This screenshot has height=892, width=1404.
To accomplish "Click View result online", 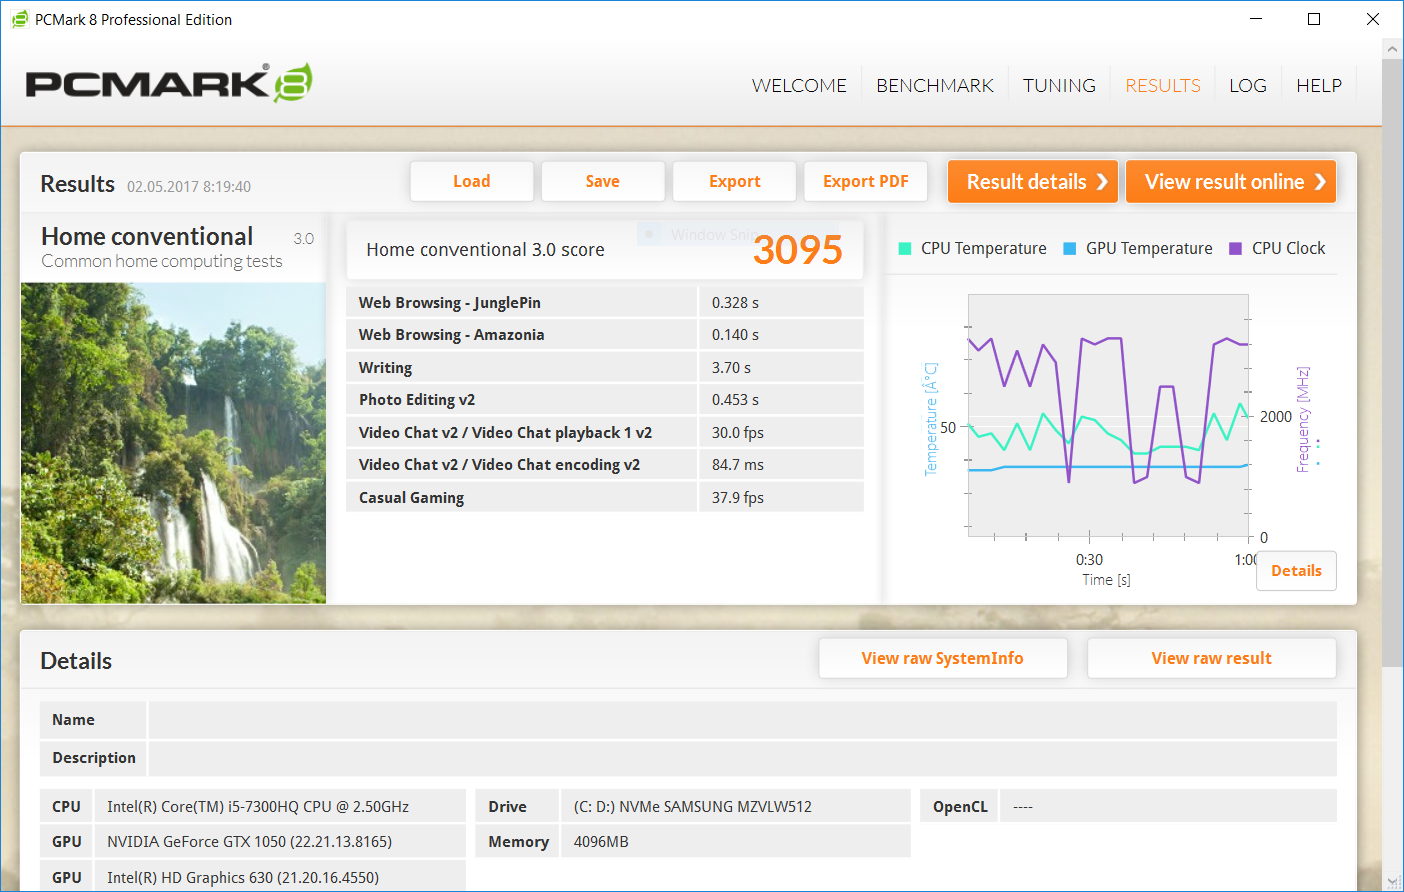I will [x=1231, y=181].
